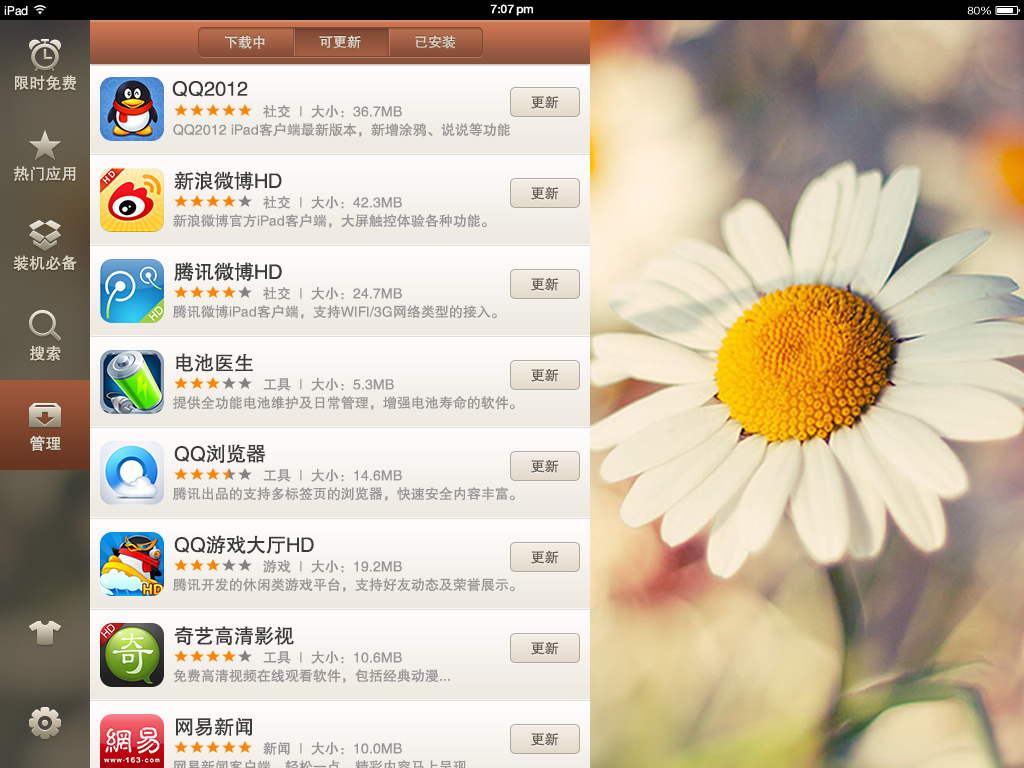
Task: Tap the 大小：10.6MB size text
Action: click(357, 658)
